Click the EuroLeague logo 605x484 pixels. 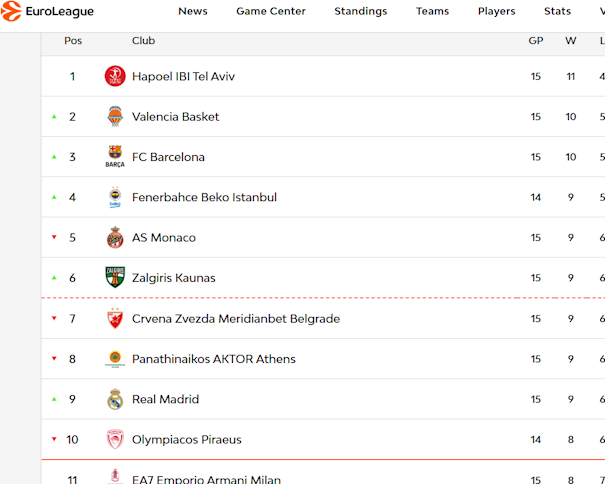48,12
